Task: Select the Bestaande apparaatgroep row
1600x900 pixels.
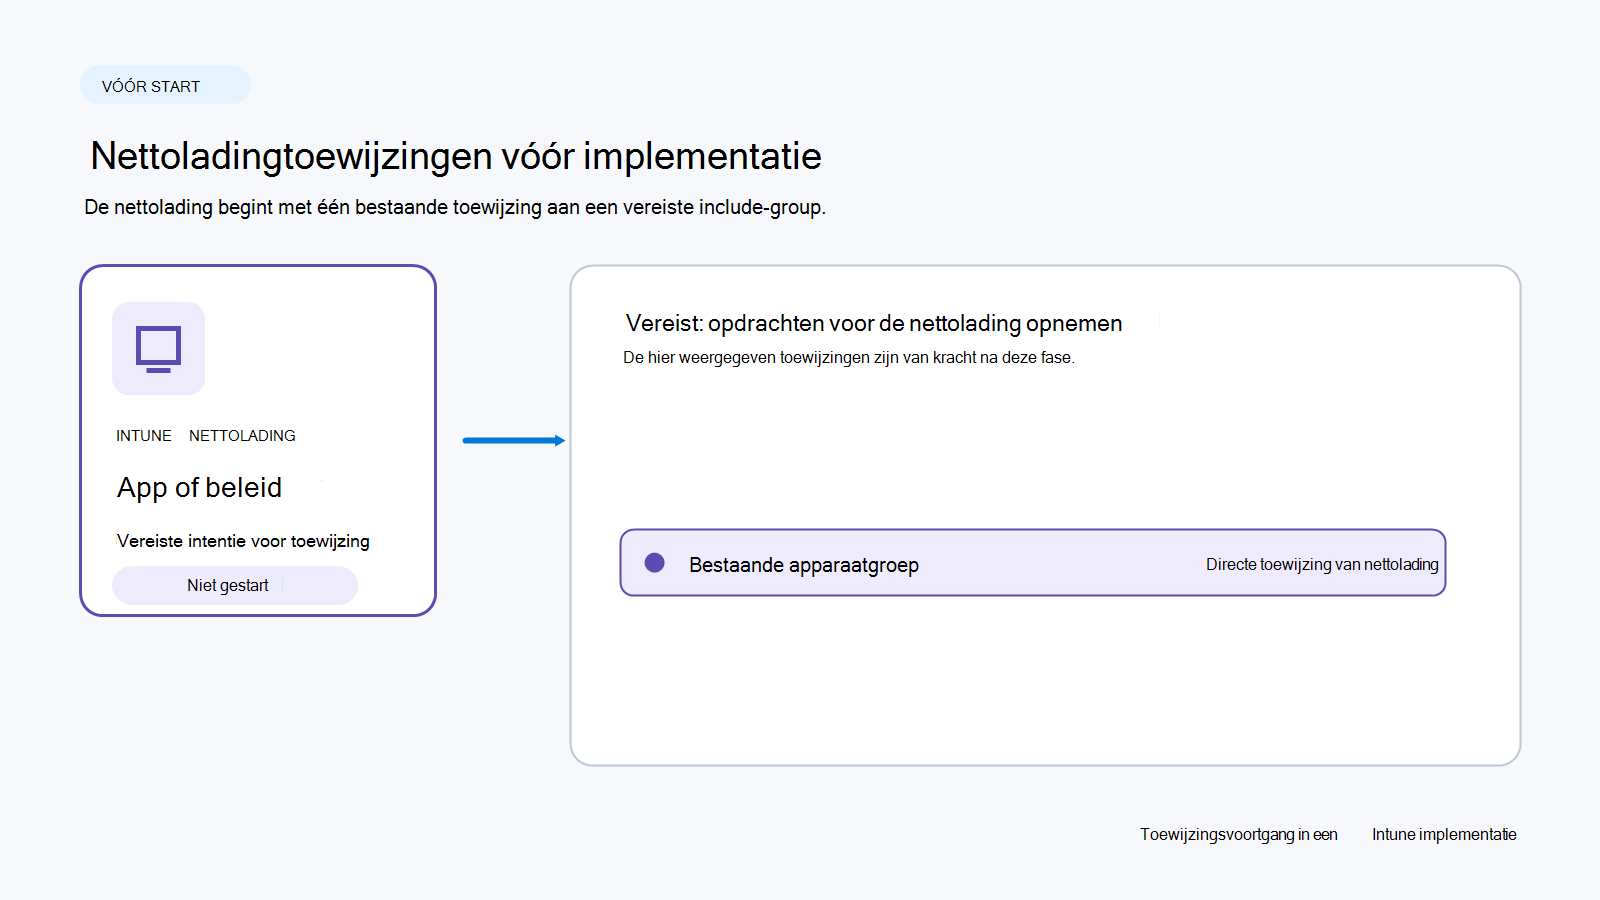Action: pos(1033,563)
